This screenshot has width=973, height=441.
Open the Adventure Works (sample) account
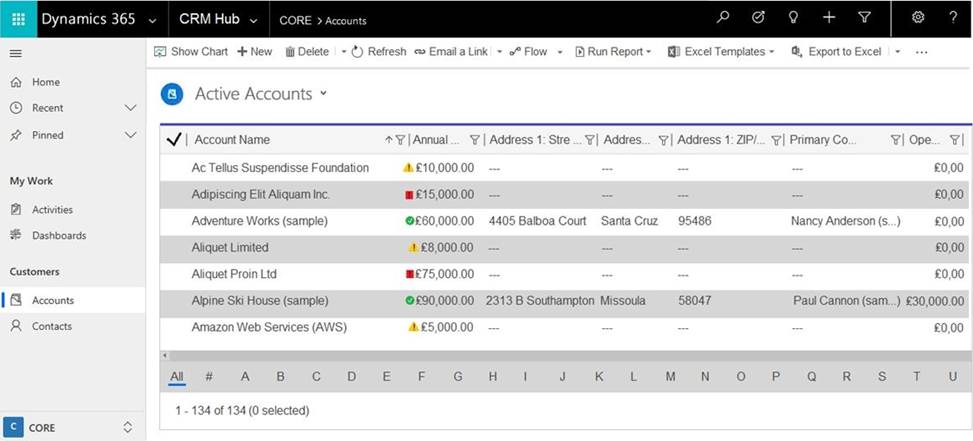[x=259, y=221]
